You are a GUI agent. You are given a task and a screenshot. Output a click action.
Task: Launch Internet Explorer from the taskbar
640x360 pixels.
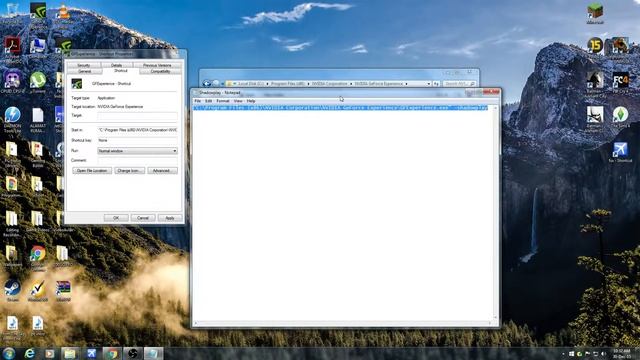pyautogui.click(x=29, y=353)
